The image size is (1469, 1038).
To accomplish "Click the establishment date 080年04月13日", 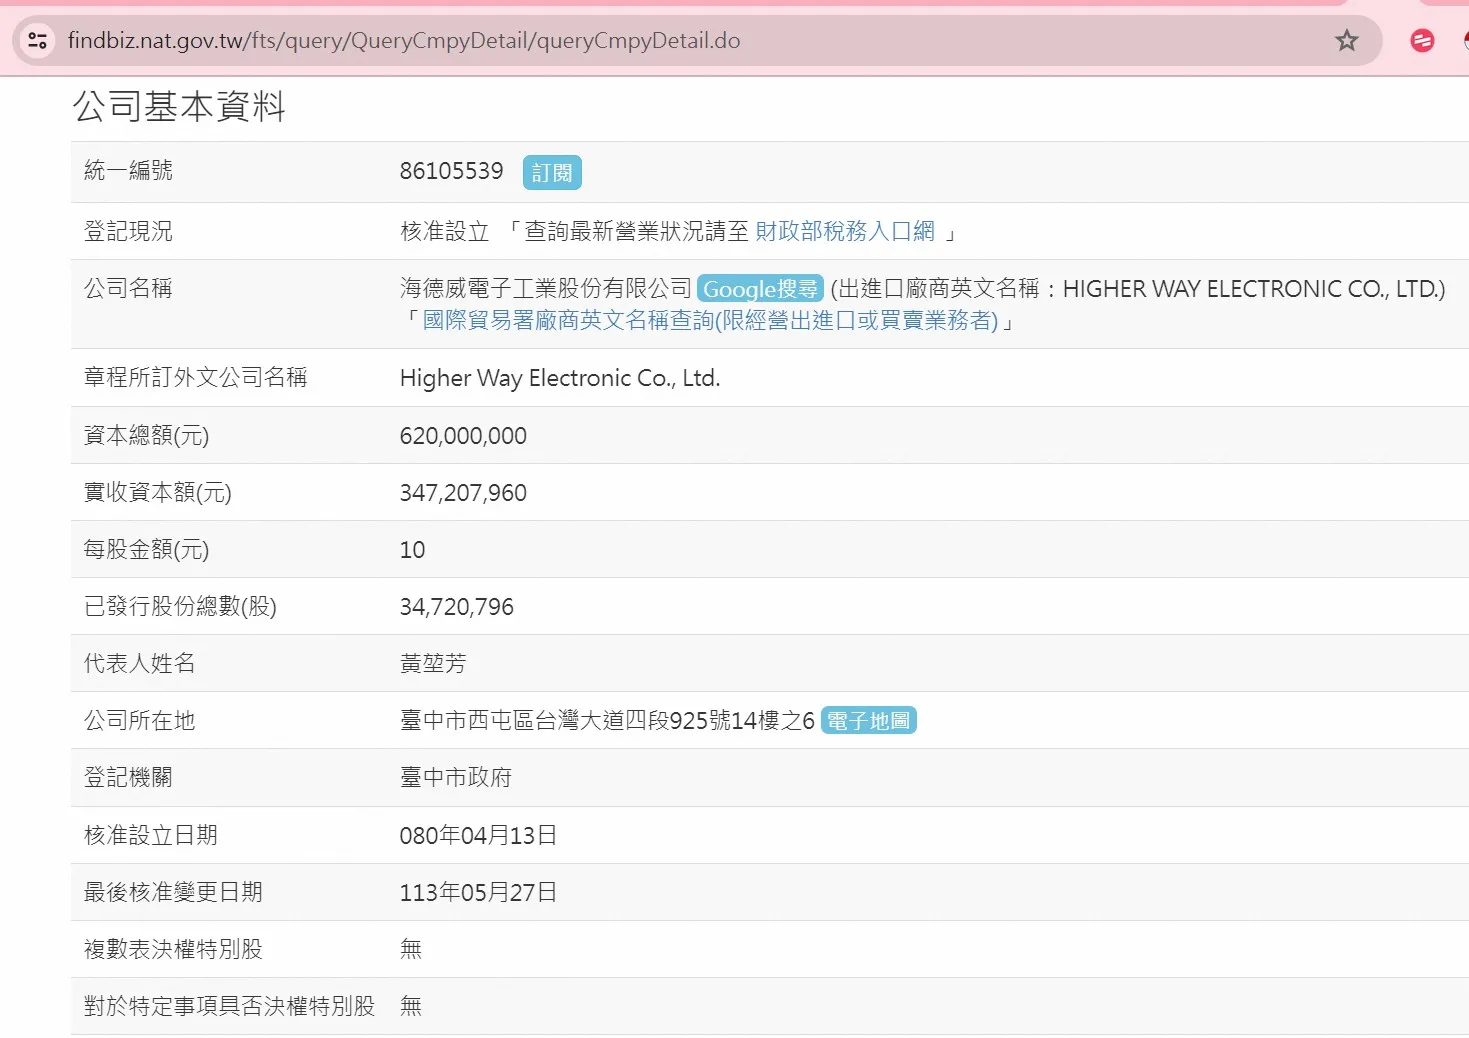I will coord(478,836).
